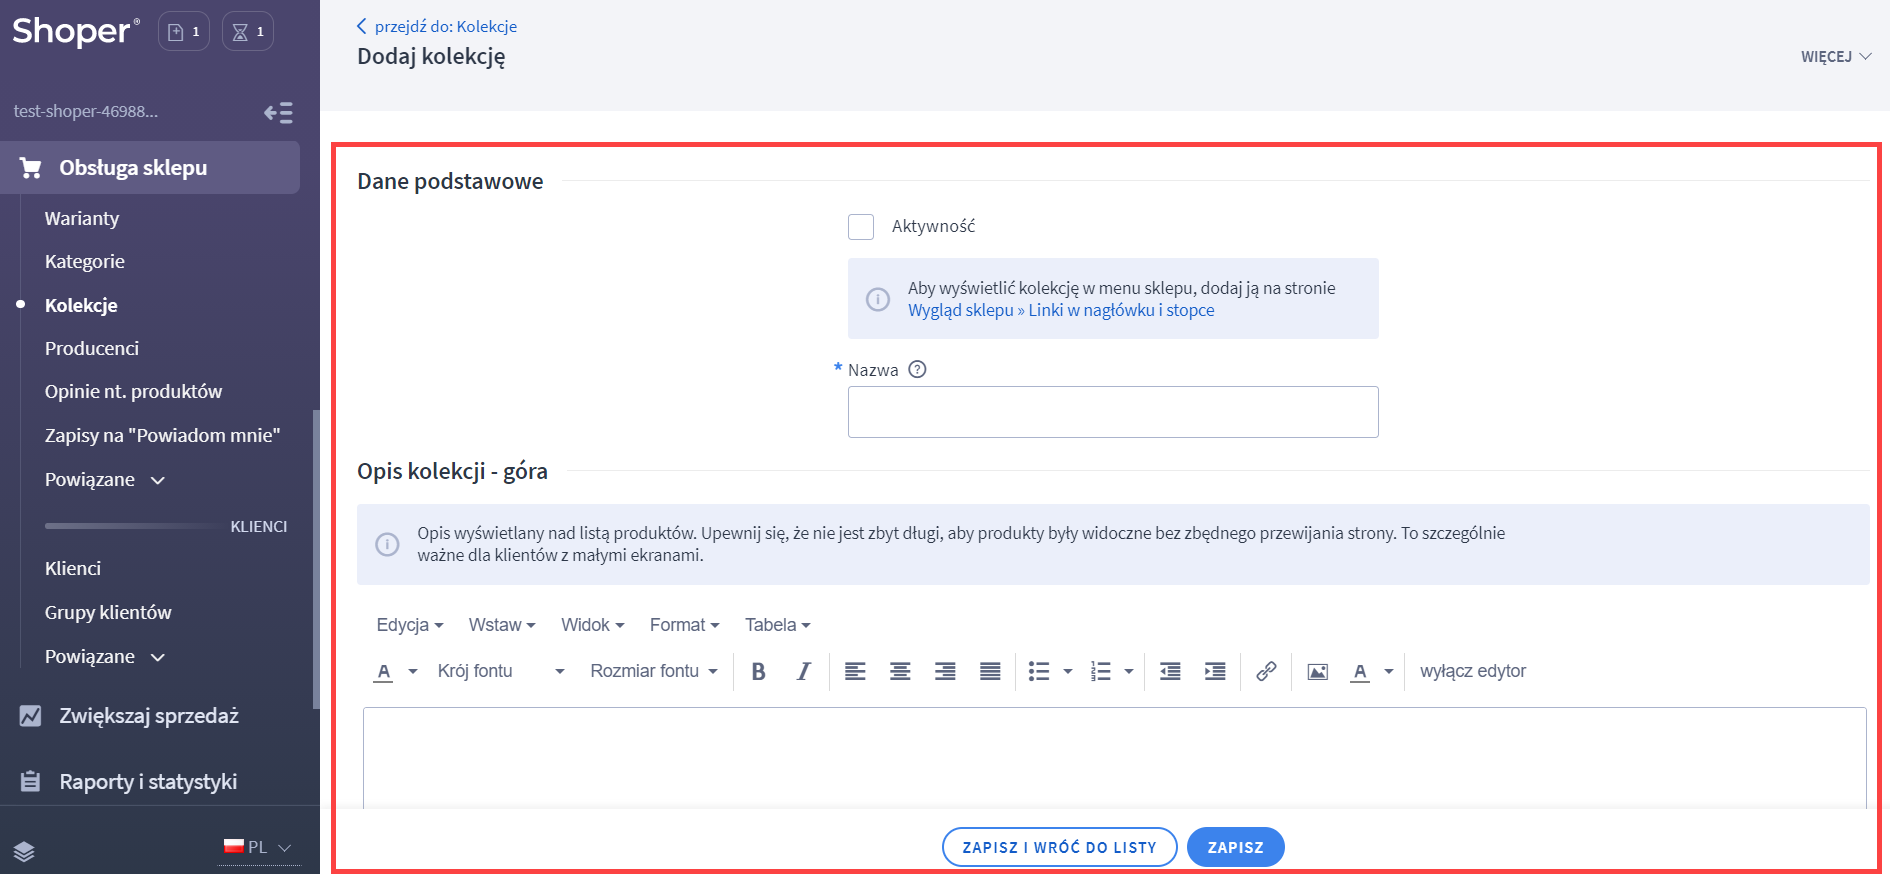Expand the WIĘCEJ menu
Image resolution: width=1890 pixels, height=874 pixels.
click(x=1835, y=57)
